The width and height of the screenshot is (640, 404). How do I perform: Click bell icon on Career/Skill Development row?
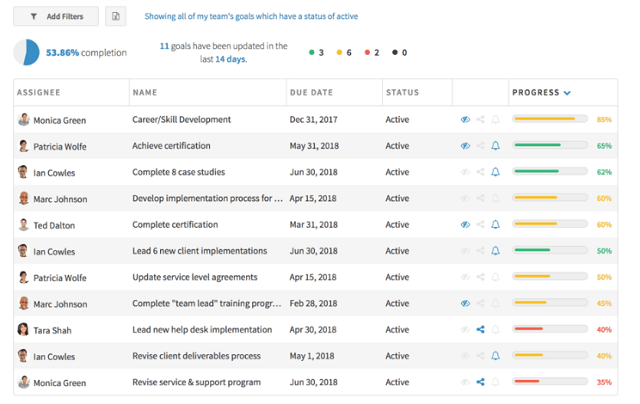pos(496,119)
